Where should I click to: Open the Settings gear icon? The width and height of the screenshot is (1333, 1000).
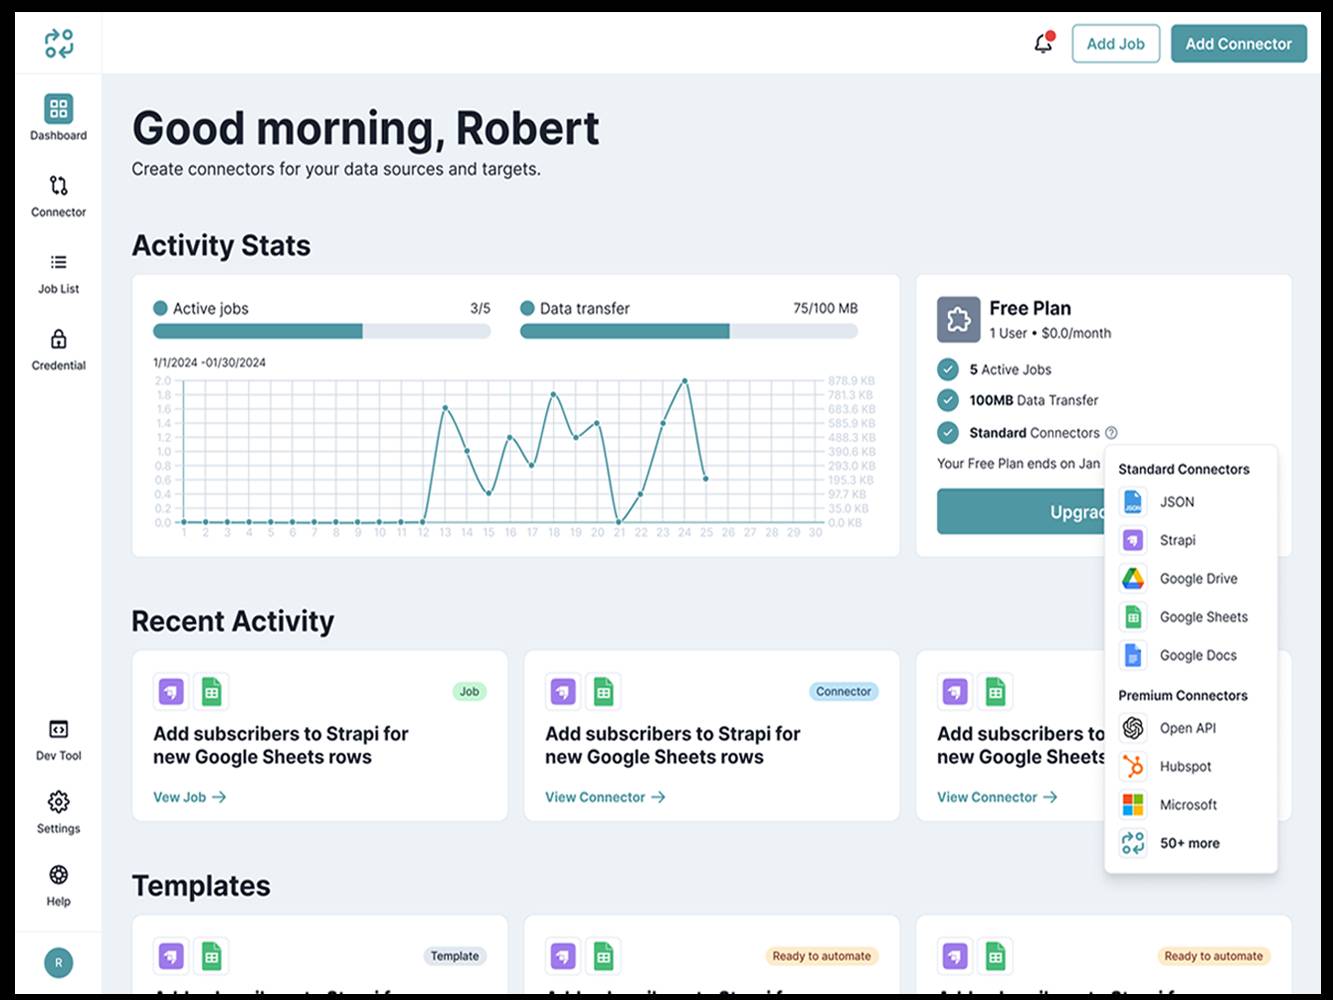(x=59, y=802)
